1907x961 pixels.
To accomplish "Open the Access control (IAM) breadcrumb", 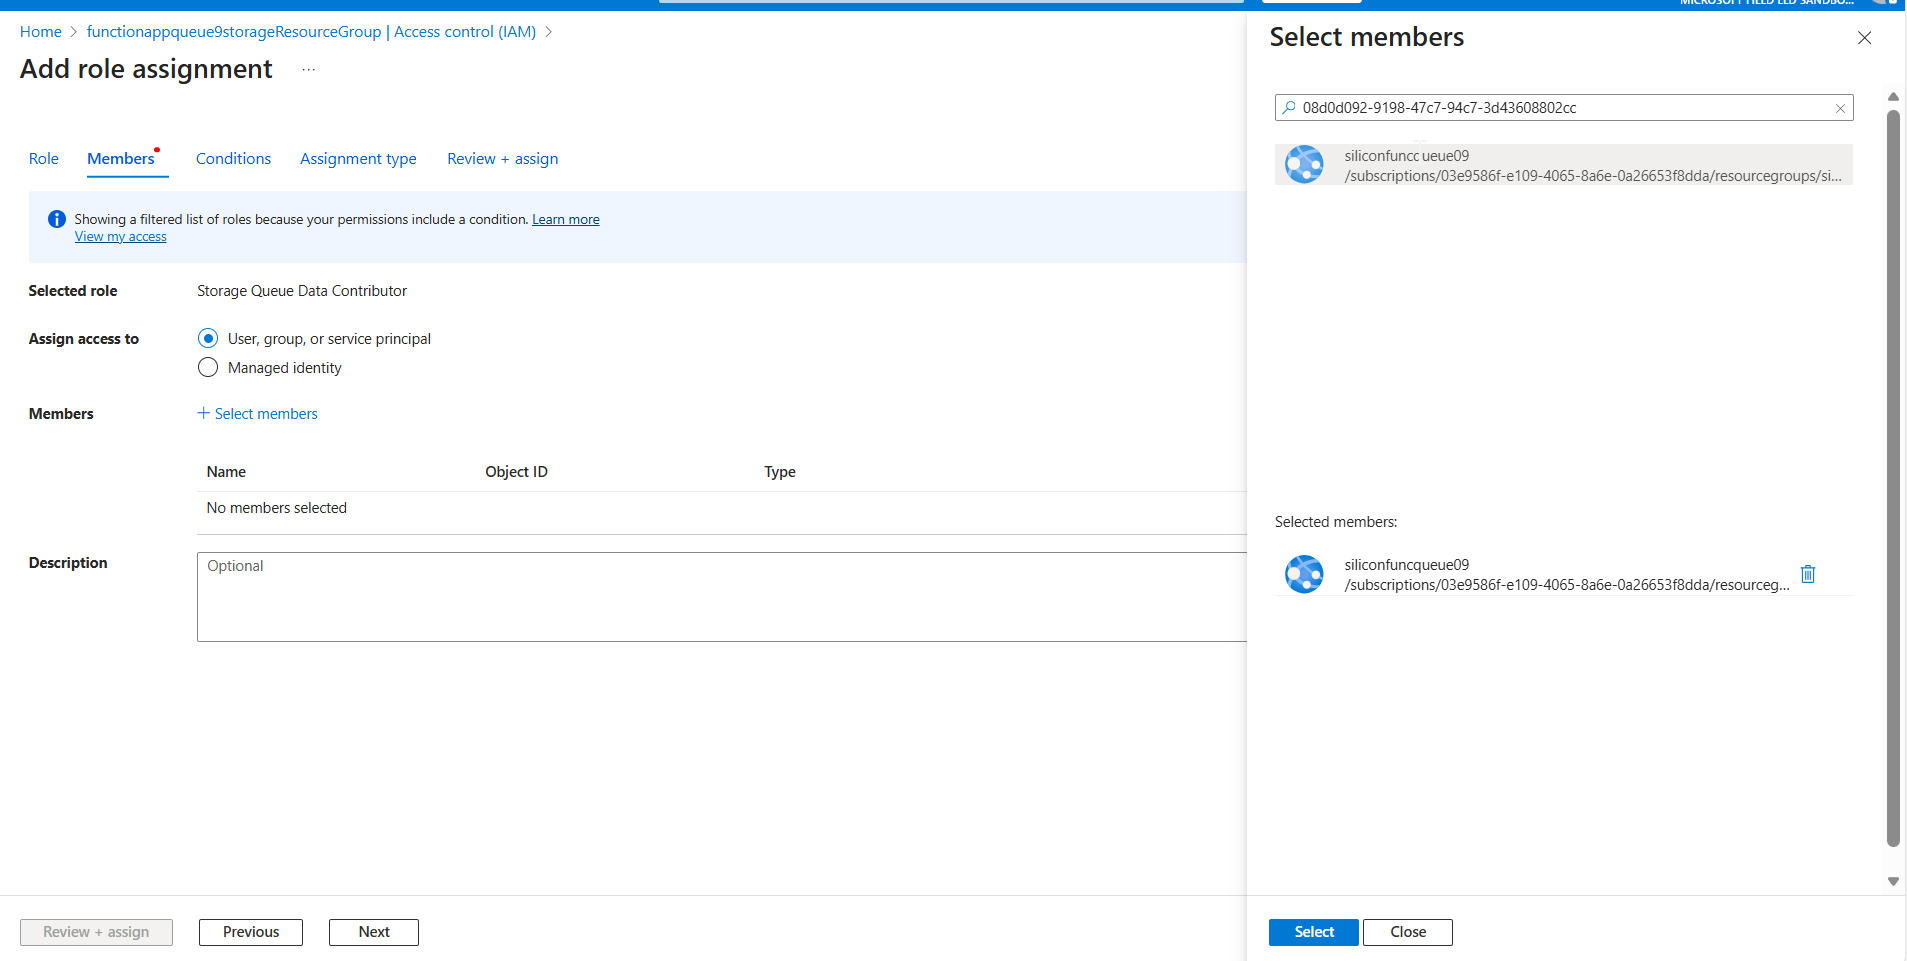I will pos(311,32).
